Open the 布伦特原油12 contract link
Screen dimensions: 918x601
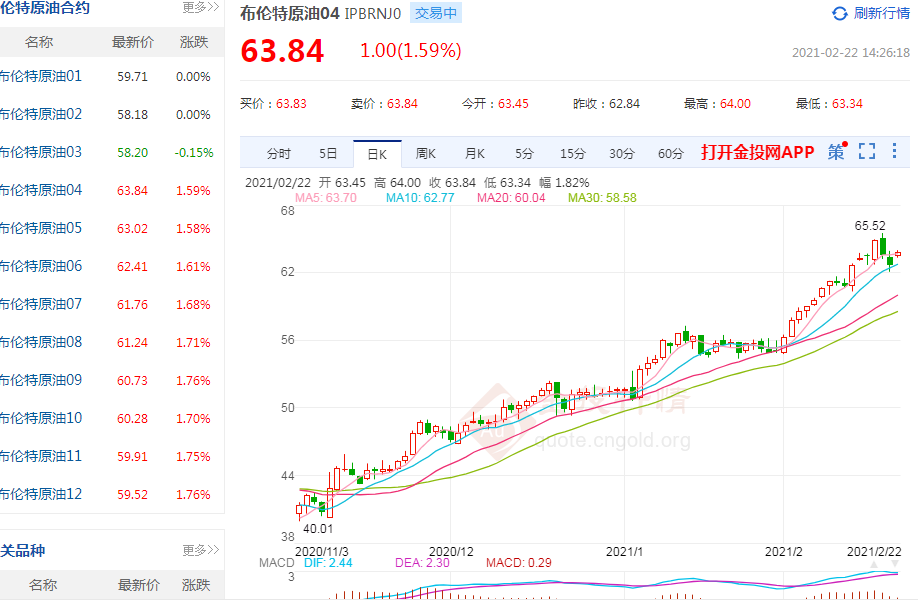[x=41, y=494]
